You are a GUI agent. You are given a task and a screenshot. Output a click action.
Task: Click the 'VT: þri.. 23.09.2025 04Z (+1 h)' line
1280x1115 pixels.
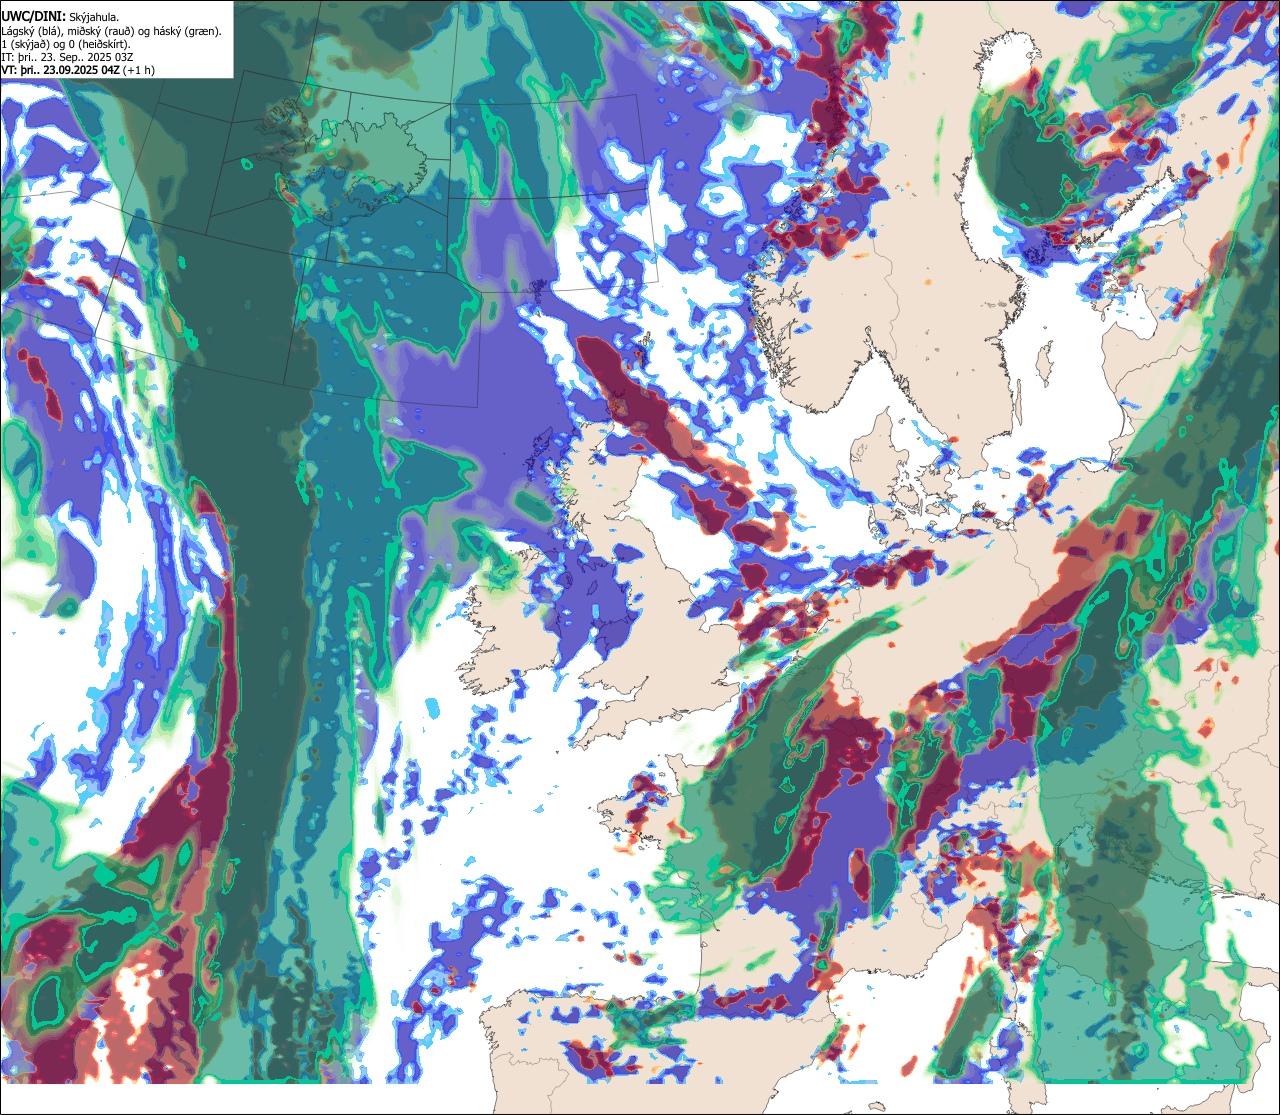tap(78, 70)
